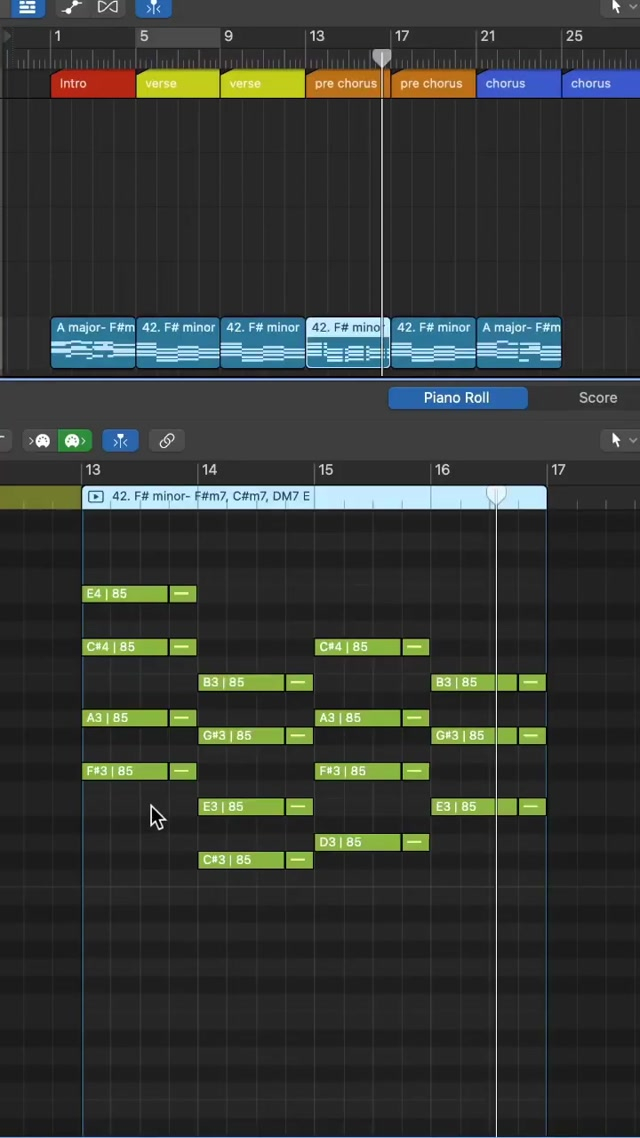Open piano roll pointer tool dropdown
Image resolution: width=640 pixels, height=1138 pixels.
621,440
